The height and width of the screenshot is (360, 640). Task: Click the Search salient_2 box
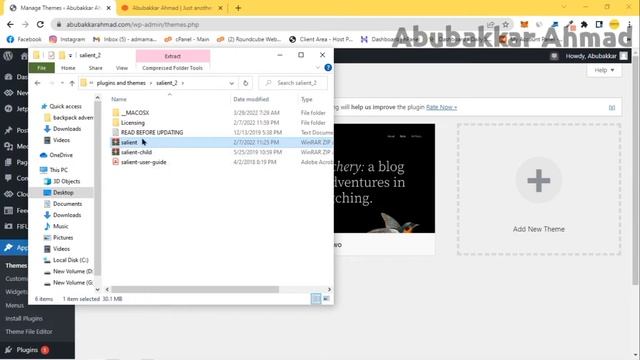(293, 83)
